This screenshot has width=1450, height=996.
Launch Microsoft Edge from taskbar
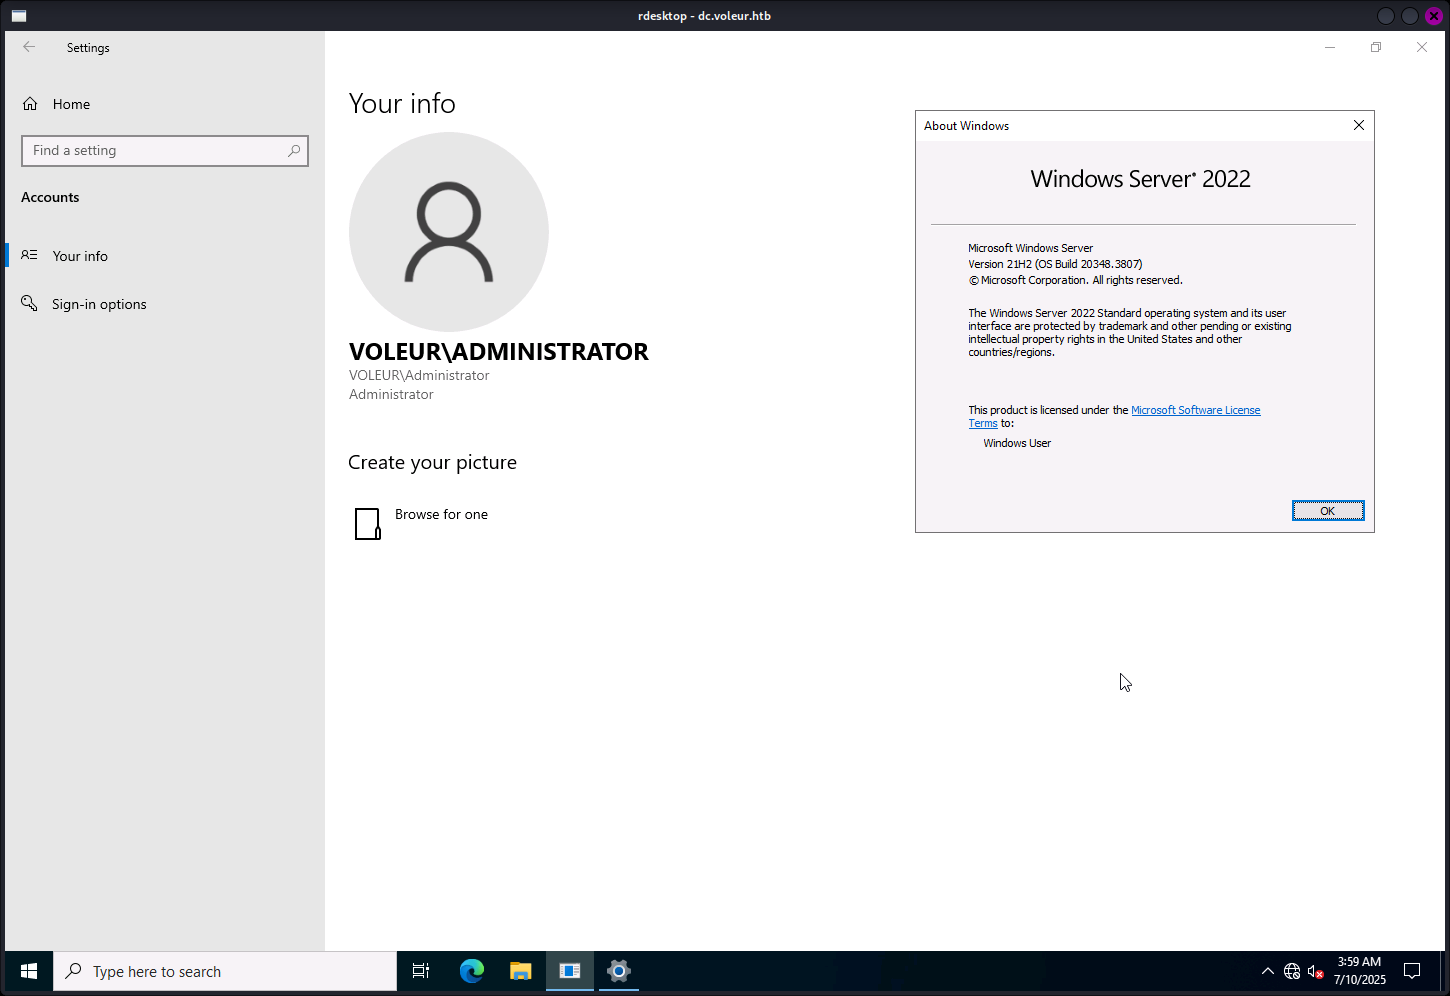(x=471, y=971)
